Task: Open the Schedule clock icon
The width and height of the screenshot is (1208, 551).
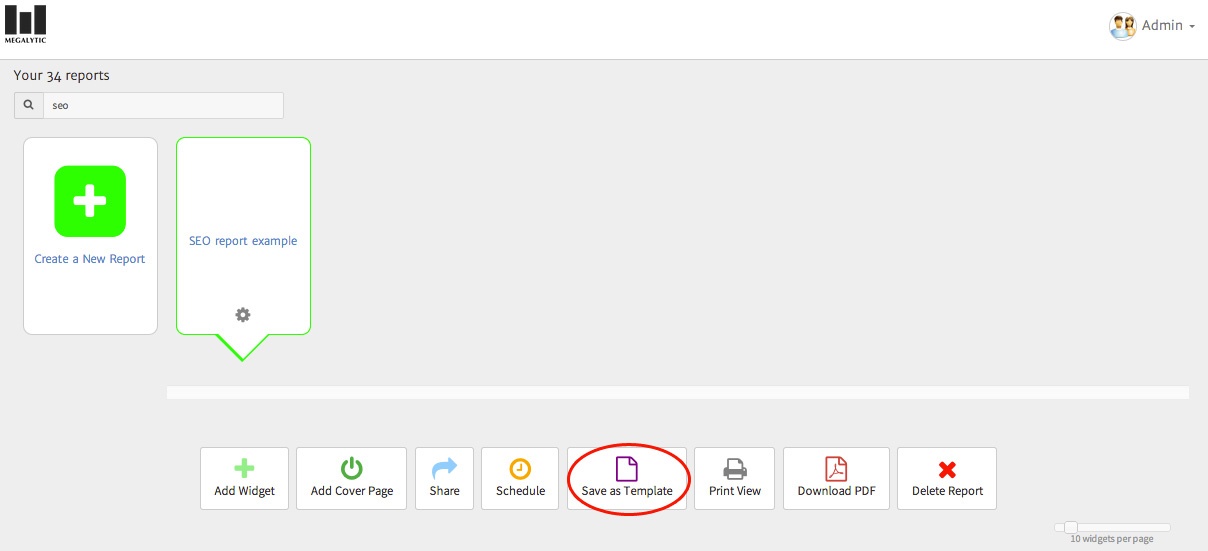Action: pos(520,468)
